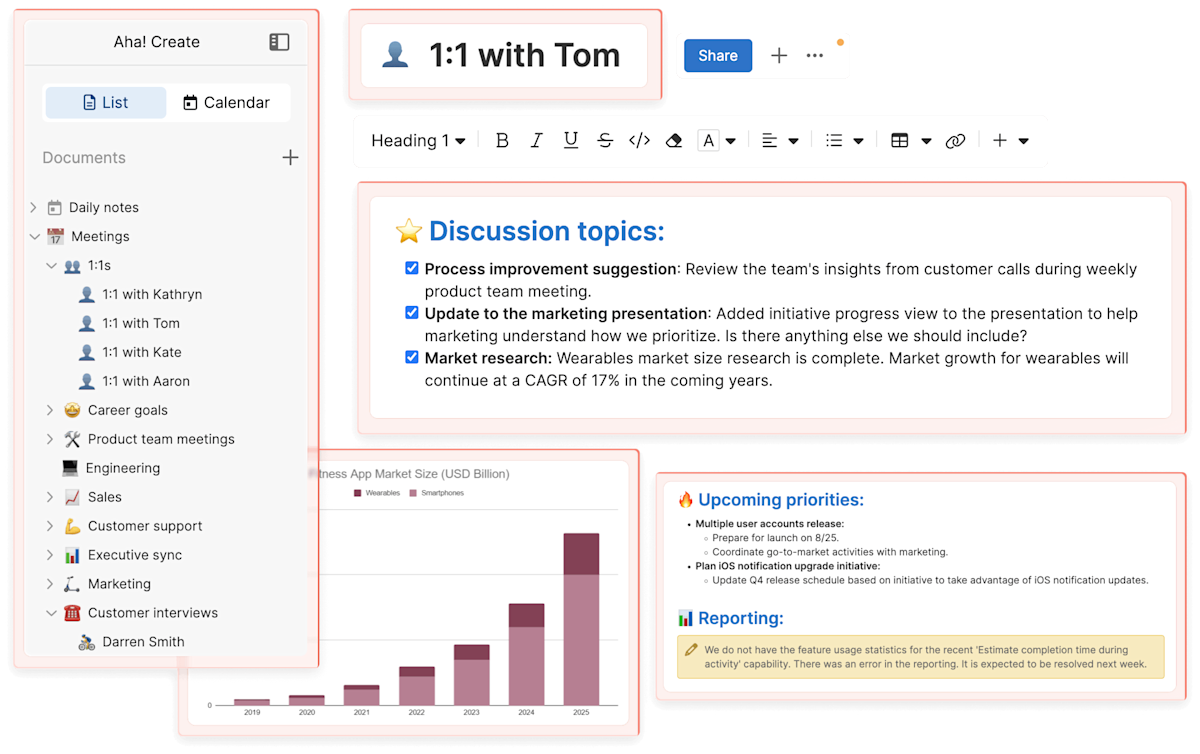Open 1:1 with Kathryn document
The image size is (1200, 754).
152,295
